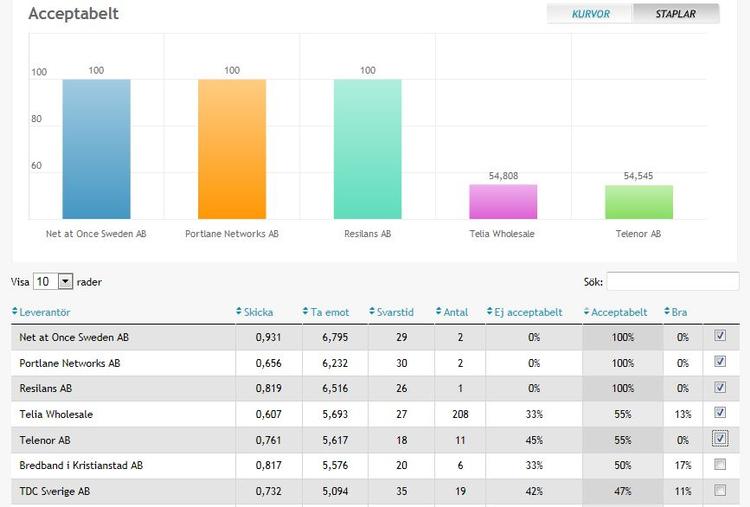Image resolution: width=750 pixels, height=507 pixels.
Task: Click Bra value 17%
Action: [683, 465]
